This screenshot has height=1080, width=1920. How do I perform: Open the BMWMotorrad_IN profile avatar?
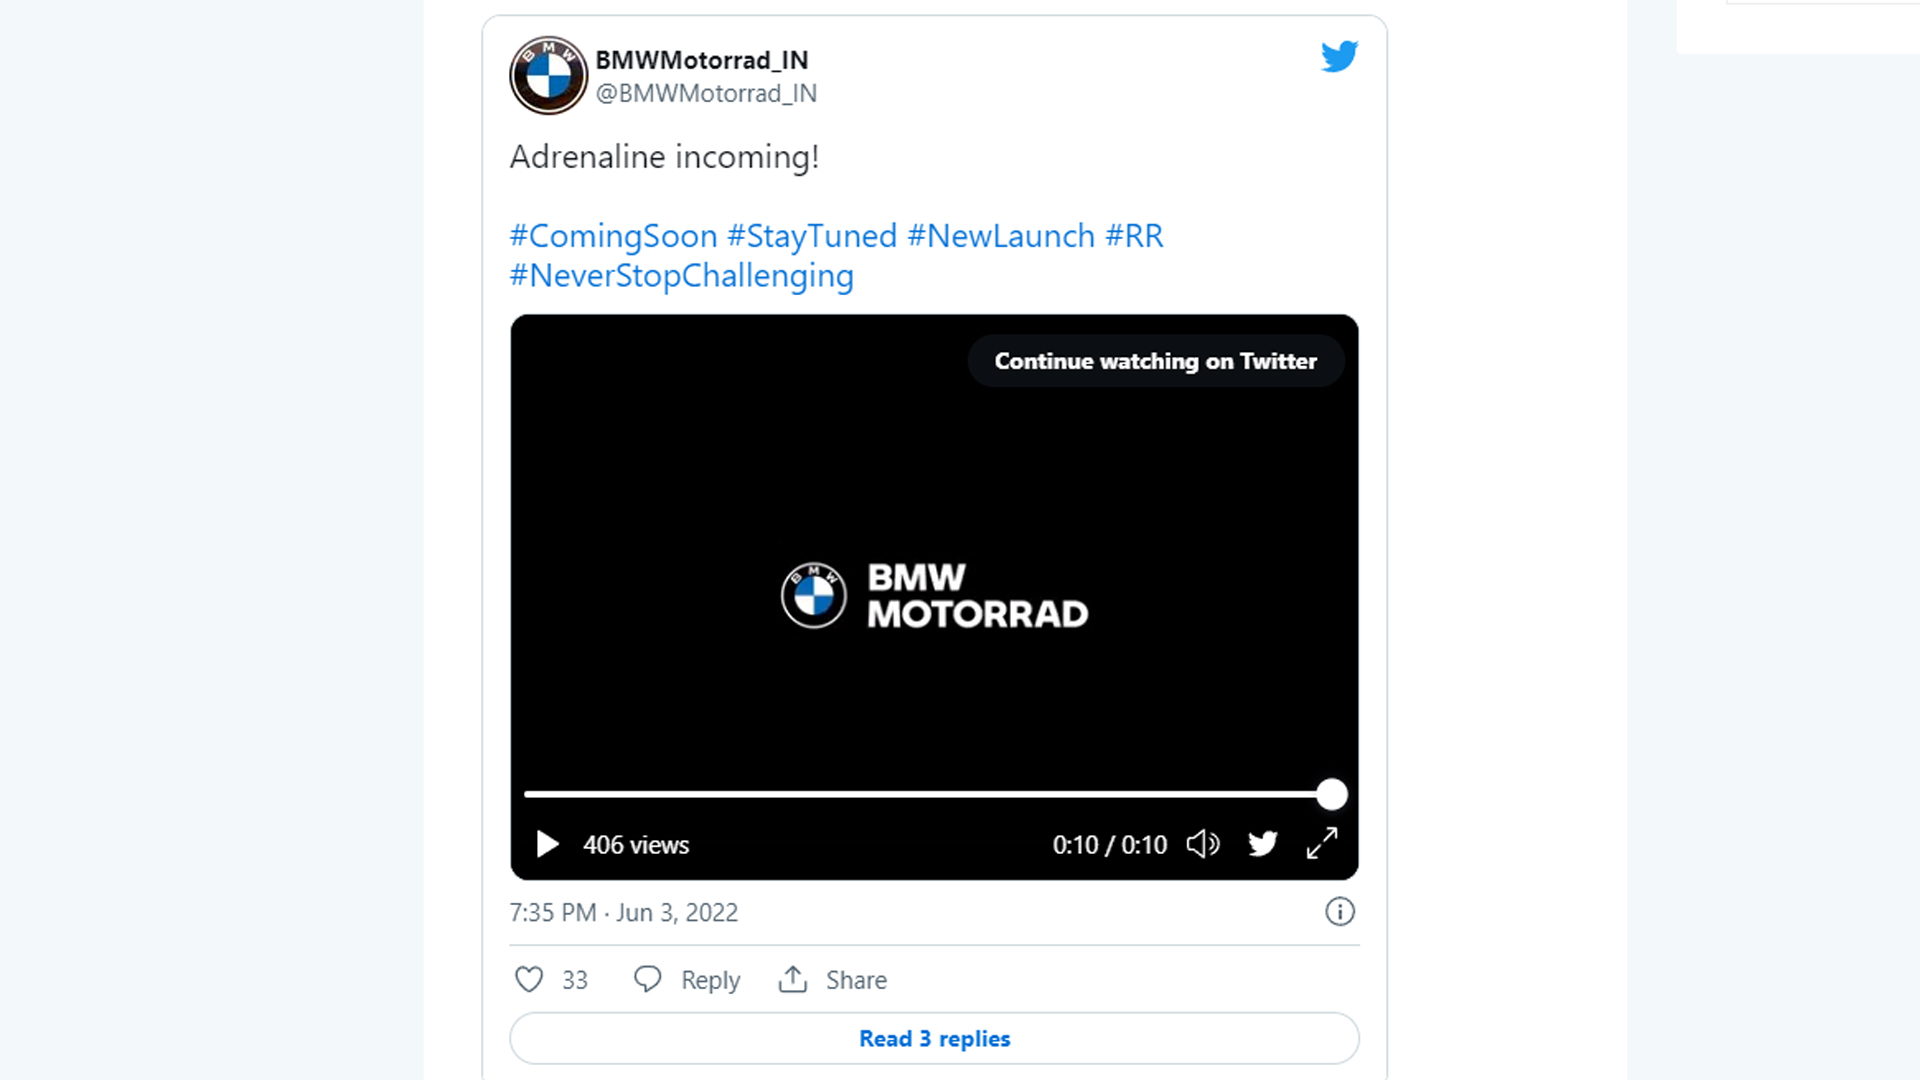pyautogui.click(x=548, y=75)
